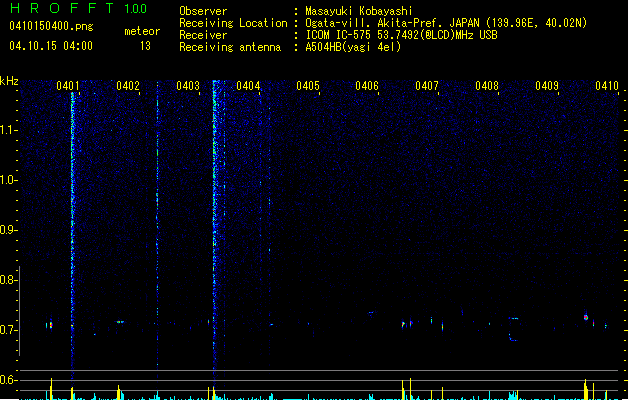Click the 0.8 kHz frequency axis label

[8, 280]
